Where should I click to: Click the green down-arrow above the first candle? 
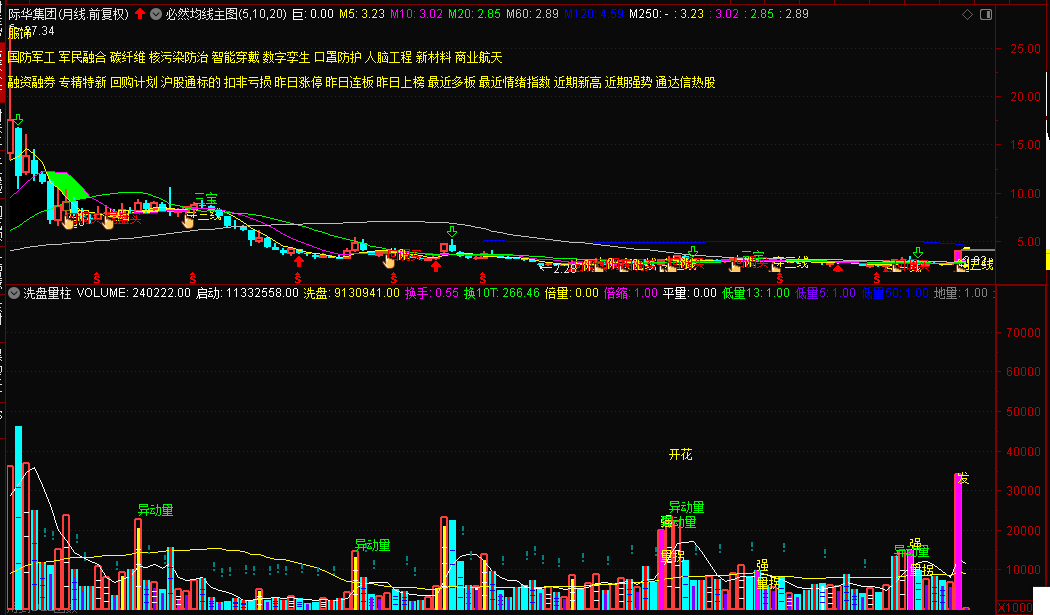pyautogui.click(x=18, y=120)
